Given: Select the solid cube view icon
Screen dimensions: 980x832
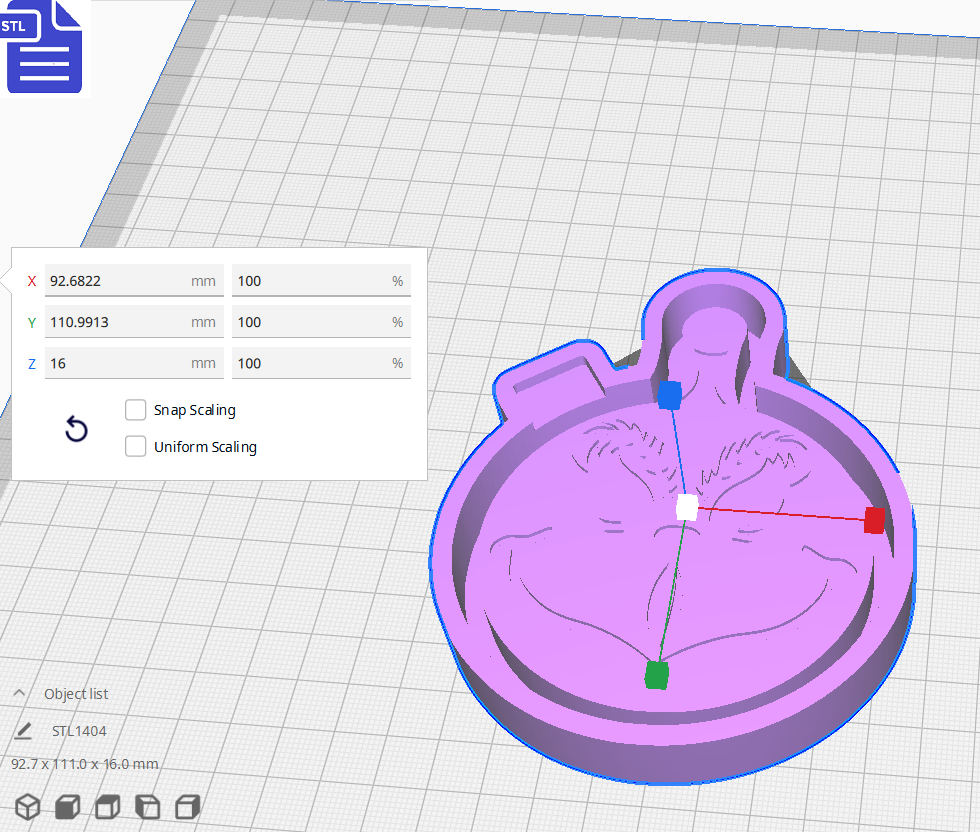Looking at the screenshot, I should pos(67,806).
